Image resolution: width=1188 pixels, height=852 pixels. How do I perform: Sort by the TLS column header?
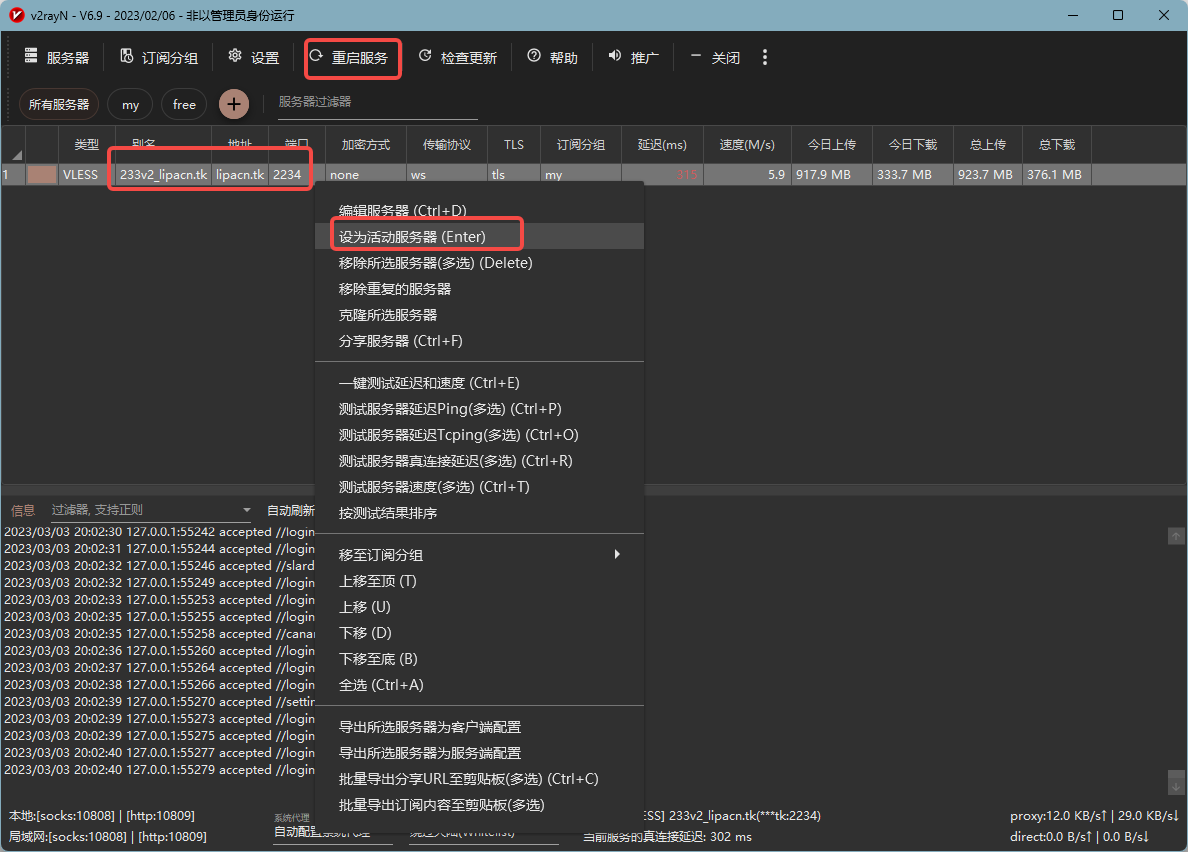(x=514, y=145)
